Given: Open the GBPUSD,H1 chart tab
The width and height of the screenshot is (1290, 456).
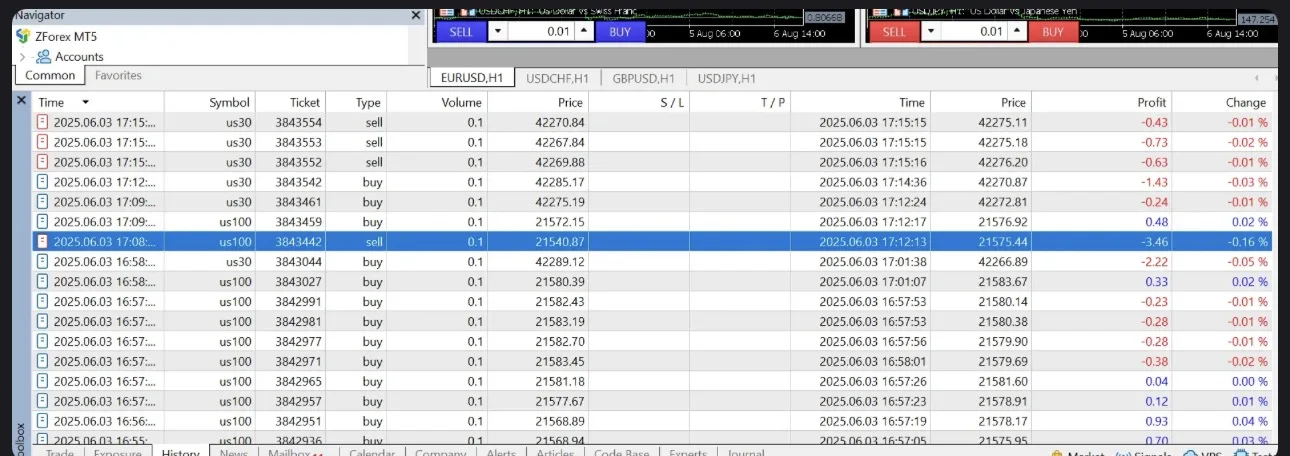Looking at the screenshot, I should [643, 78].
